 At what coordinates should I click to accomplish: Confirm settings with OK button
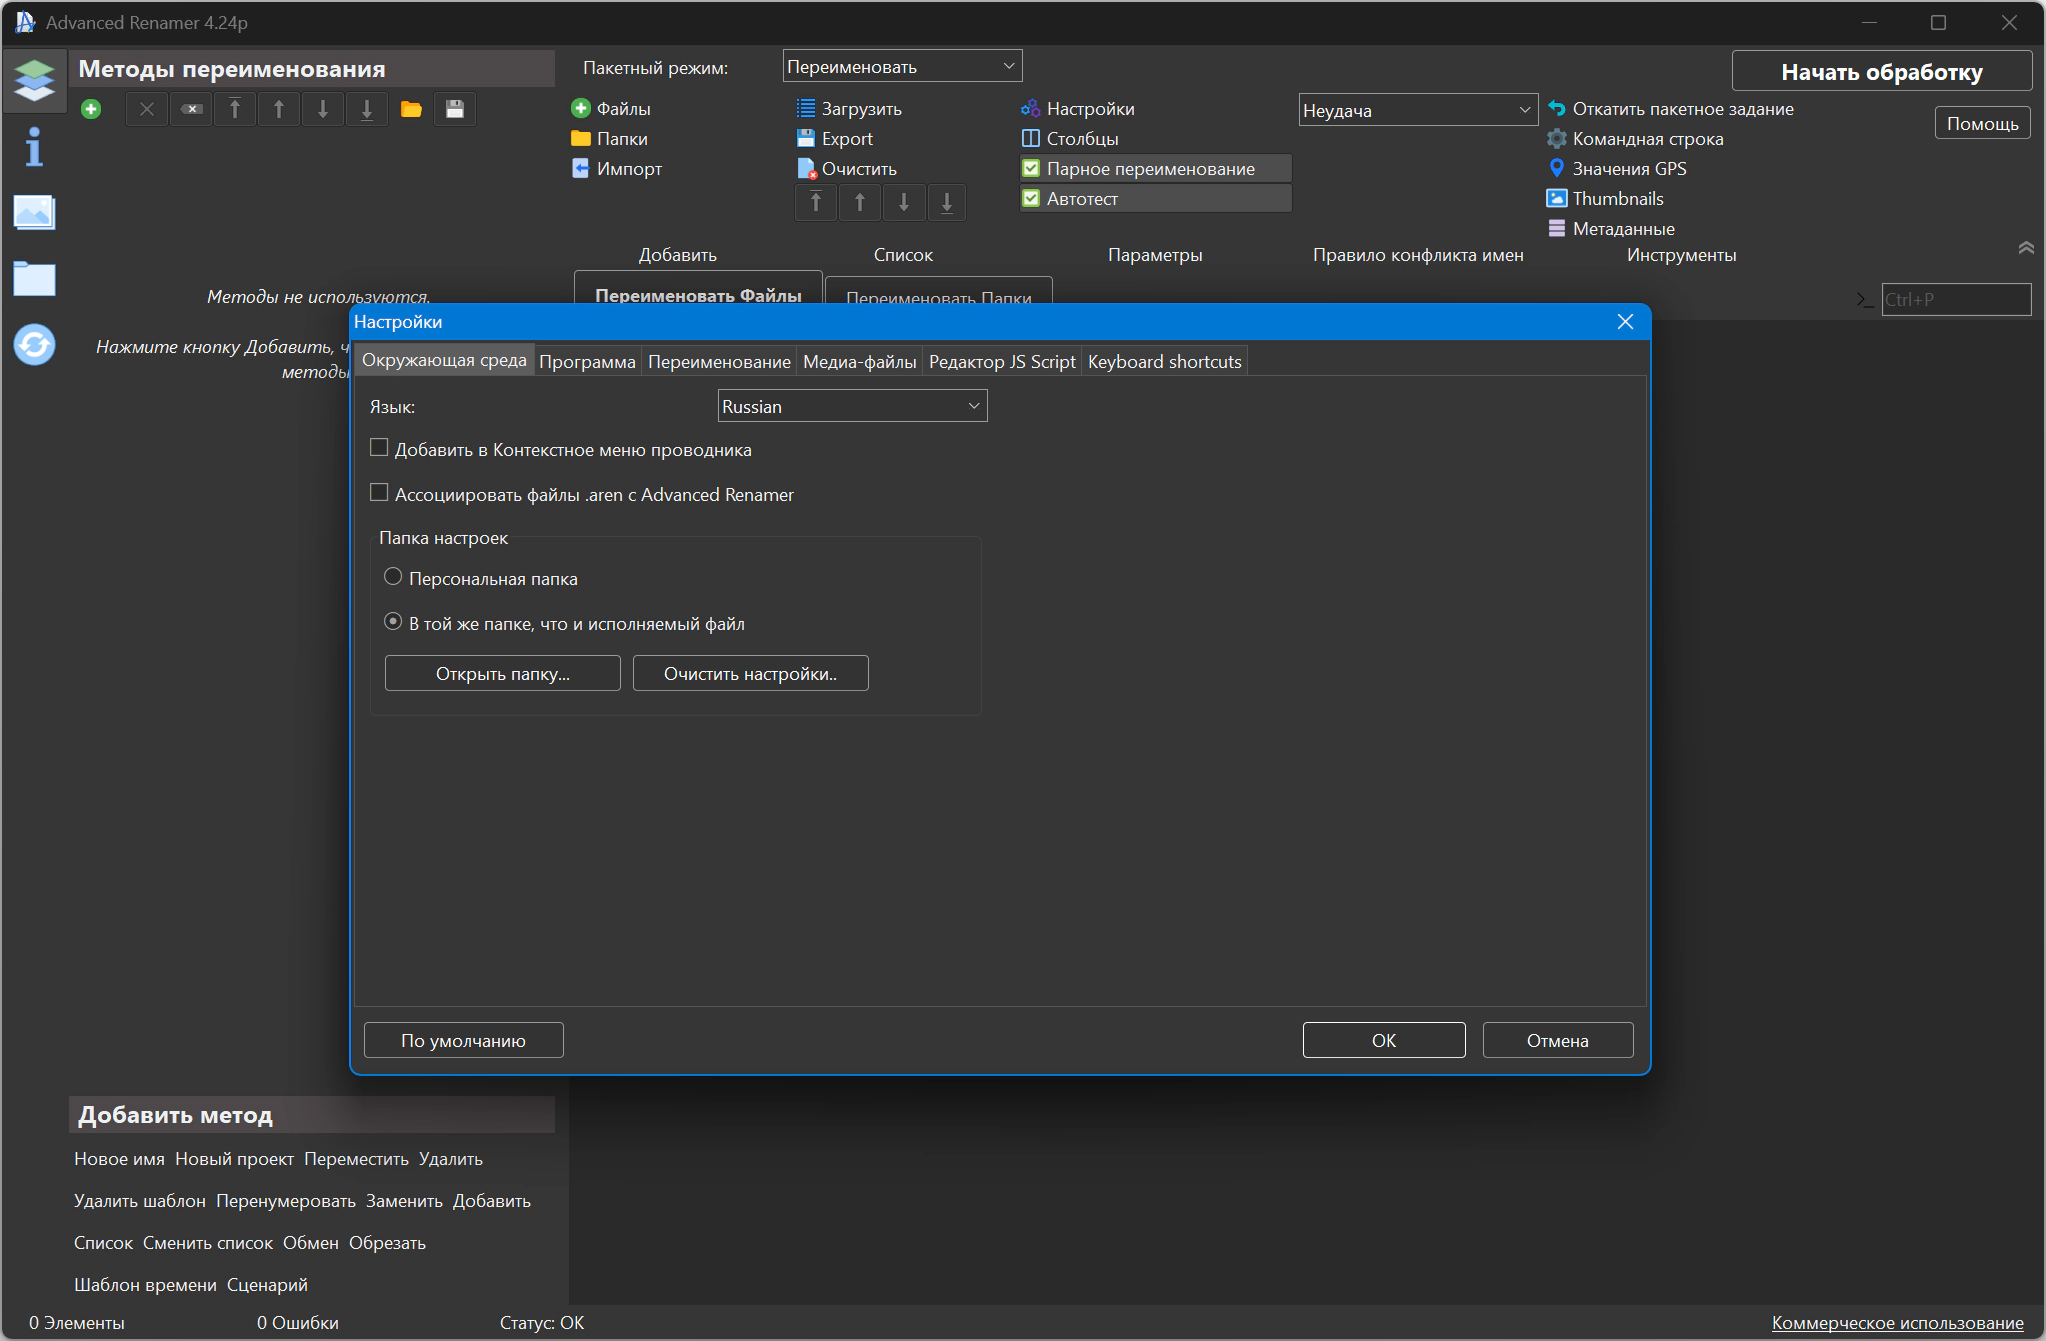coord(1384,1040)
